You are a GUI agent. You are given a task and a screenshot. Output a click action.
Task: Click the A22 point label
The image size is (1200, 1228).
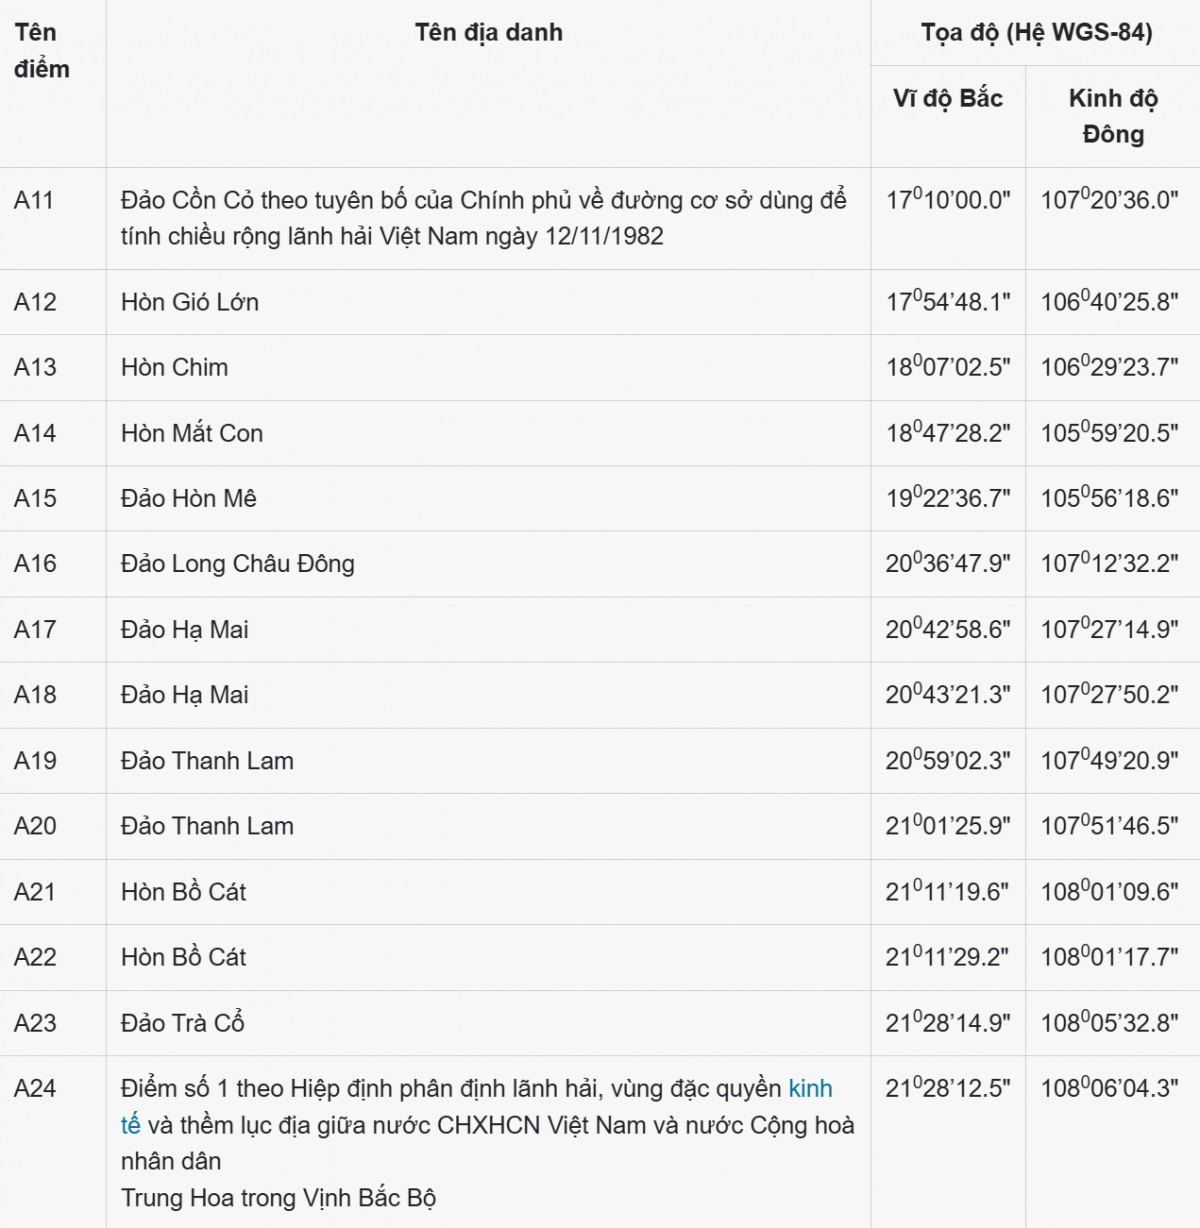click(35, 957)
